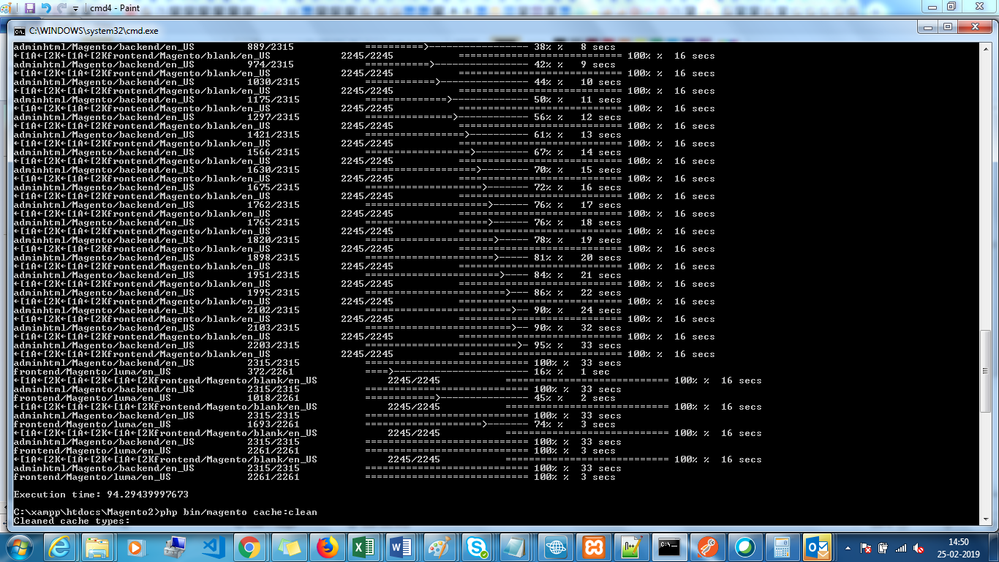Click the Paint application icon in title bar
This screenshot has width=999, height=562.
tap(6, 8)
